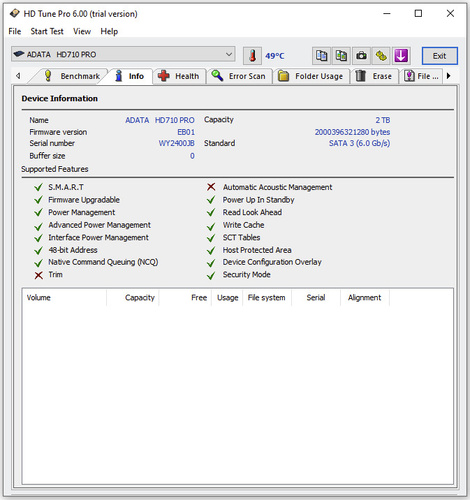Sort by the Free column header

click(x=185, y=298)
